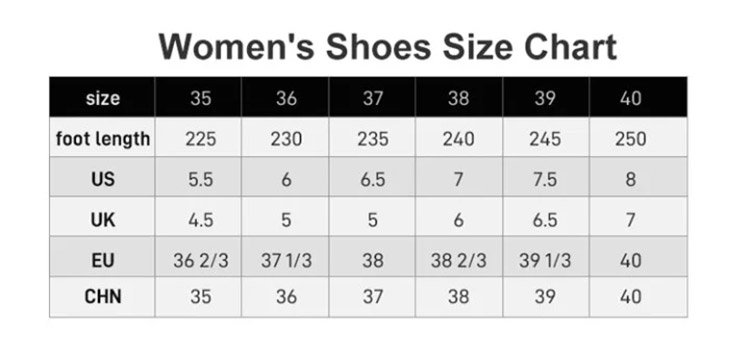This screenshot has width=750, height=360.
Task: Select EU size 39 1/3 cell
Action: pos(546,258)
